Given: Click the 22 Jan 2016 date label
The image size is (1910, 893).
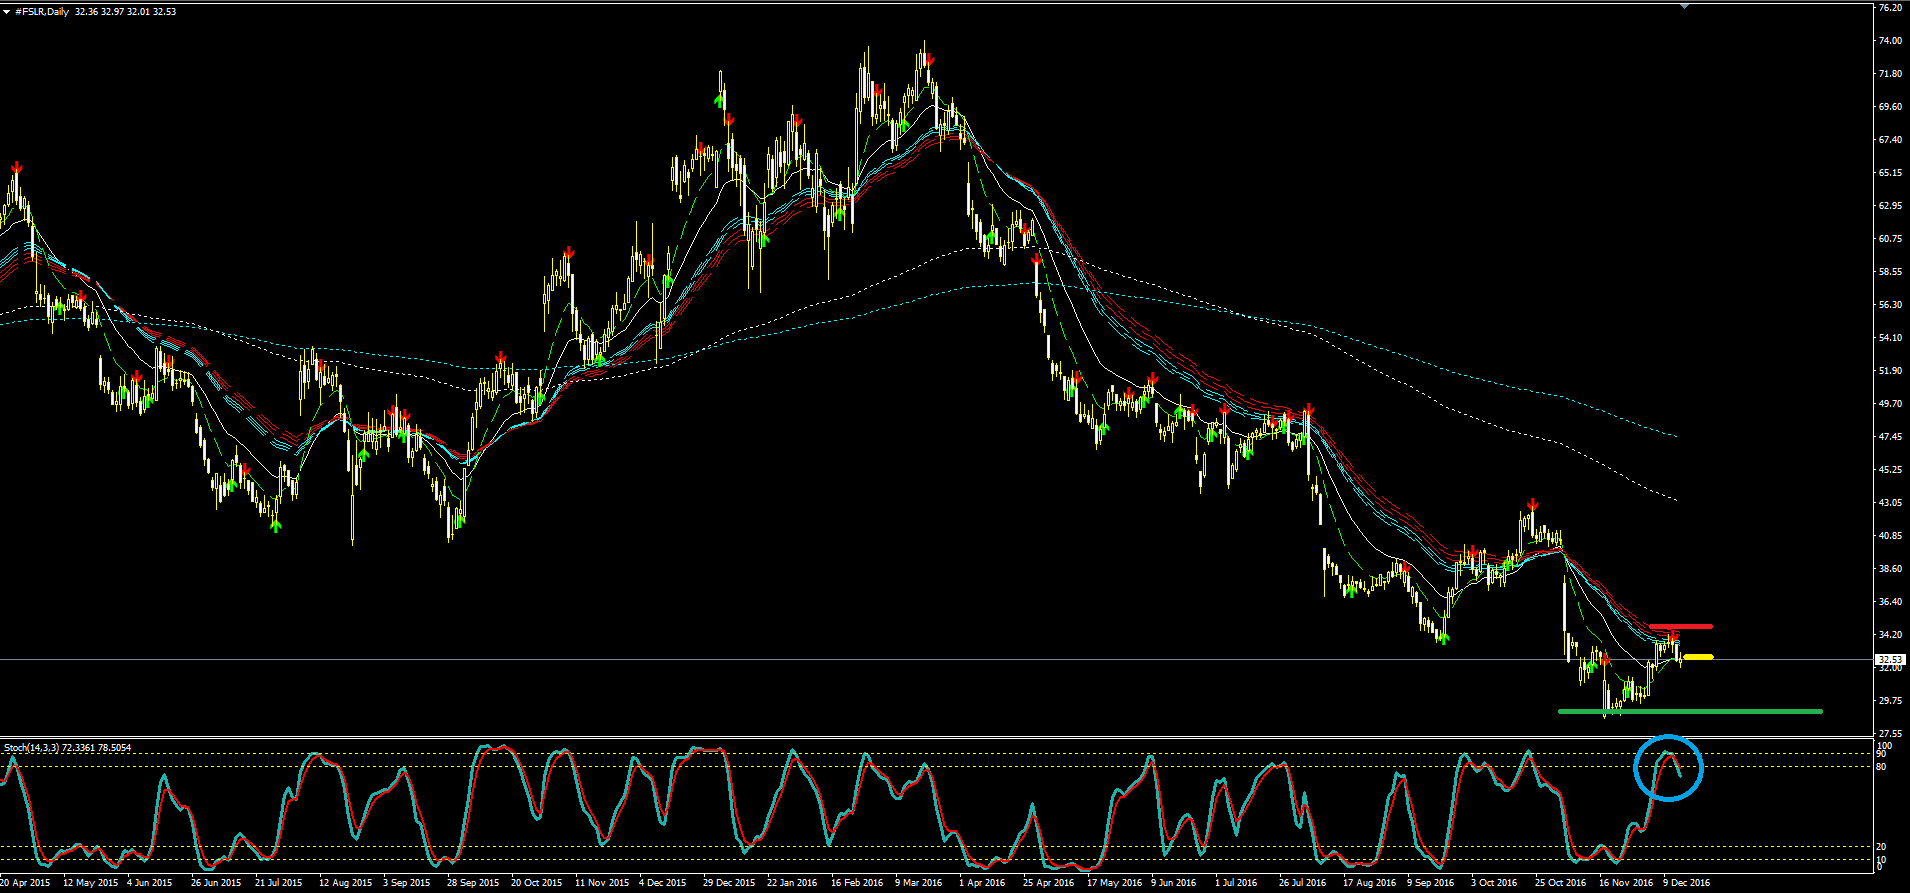Looking at the screenshot, I should coord(793,883).
